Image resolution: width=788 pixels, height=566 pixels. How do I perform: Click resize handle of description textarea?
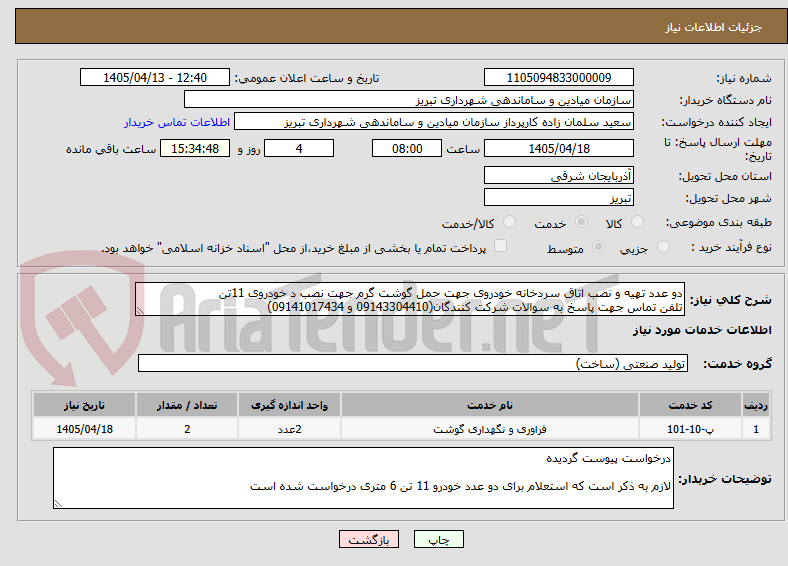140,311
